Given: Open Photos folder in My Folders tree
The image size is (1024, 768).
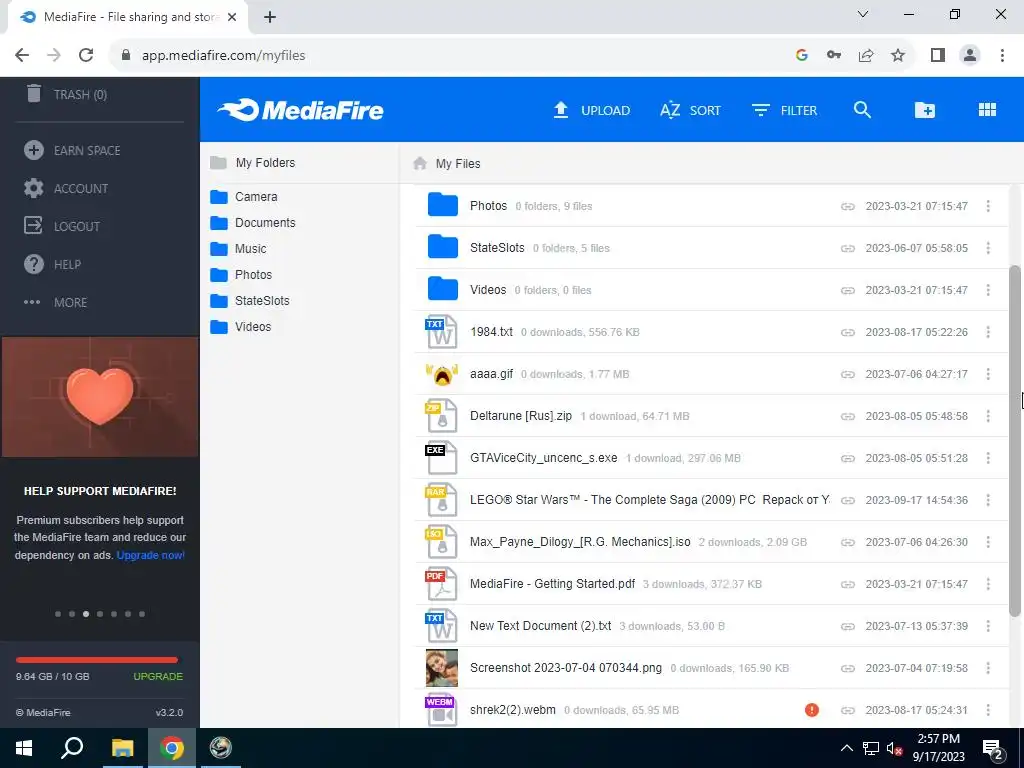Looking at the screenshot, I should pos(241,275).
